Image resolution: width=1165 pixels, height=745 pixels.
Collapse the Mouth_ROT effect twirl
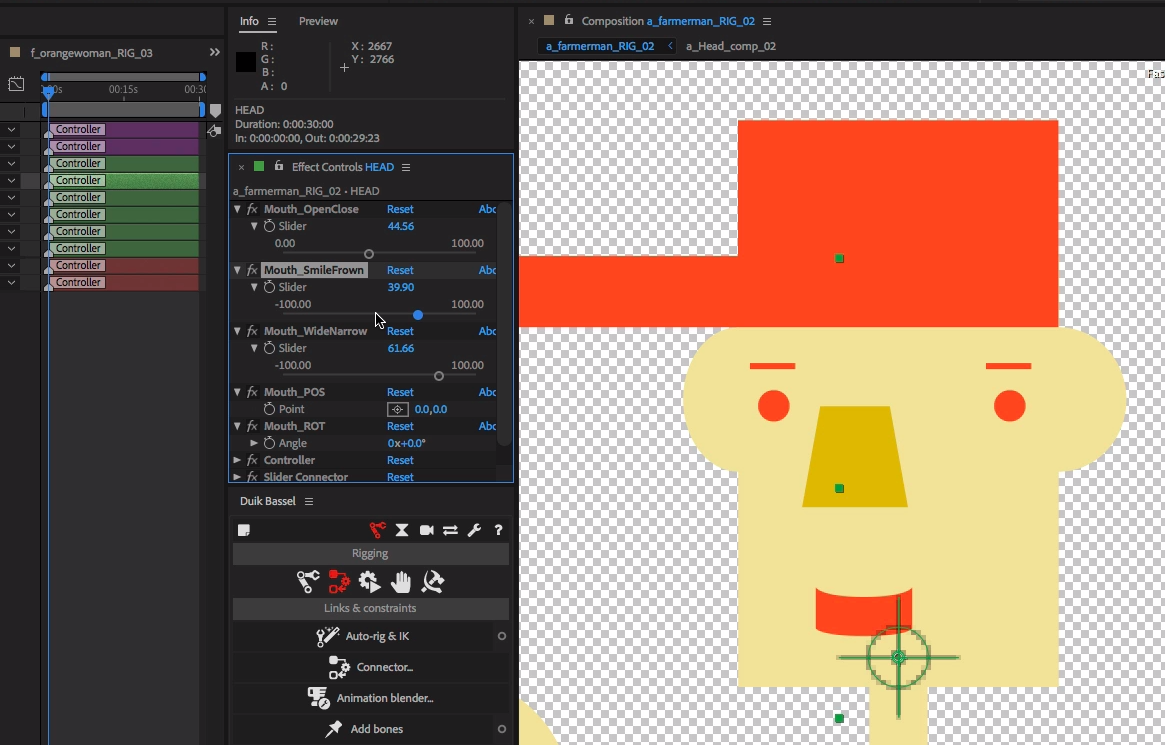(x=237, y=426)
